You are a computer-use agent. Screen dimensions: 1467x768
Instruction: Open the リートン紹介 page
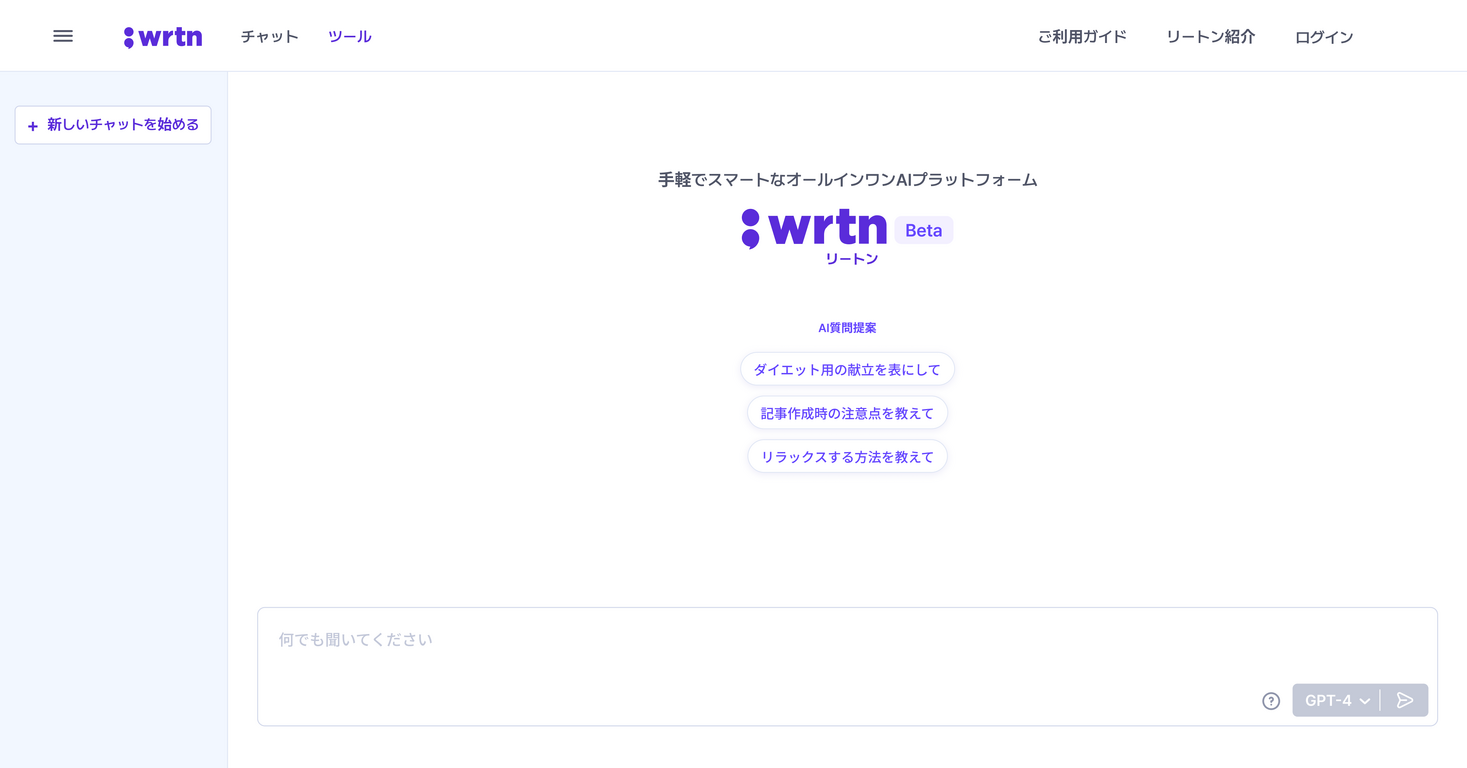point(1209,36)
